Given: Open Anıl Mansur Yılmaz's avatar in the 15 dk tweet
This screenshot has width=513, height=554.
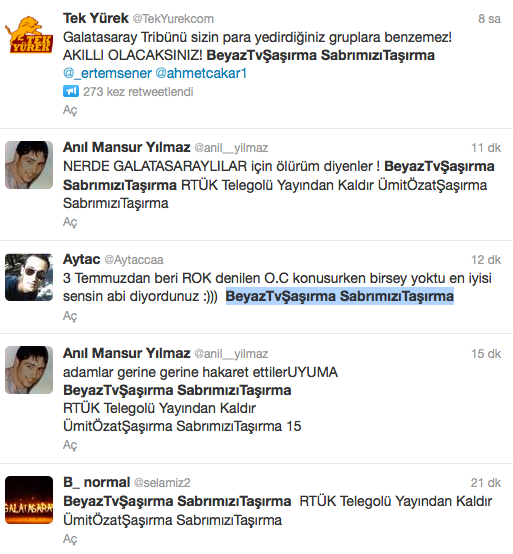Looking at the screenshot, I should click(29, 370).
